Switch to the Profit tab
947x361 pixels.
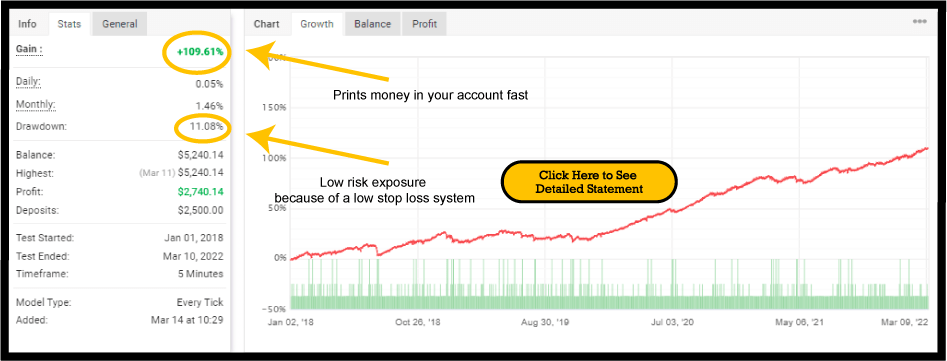click(x=425, y=24)
